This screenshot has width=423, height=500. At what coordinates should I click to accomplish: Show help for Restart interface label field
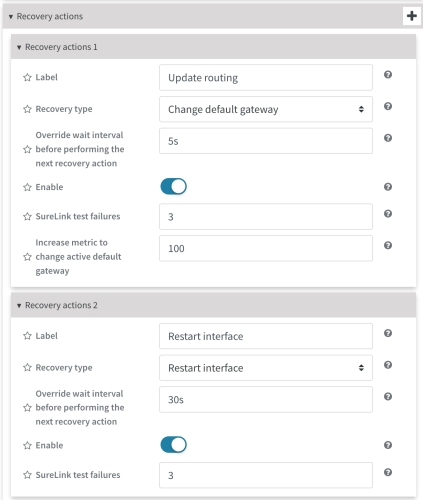388,333
